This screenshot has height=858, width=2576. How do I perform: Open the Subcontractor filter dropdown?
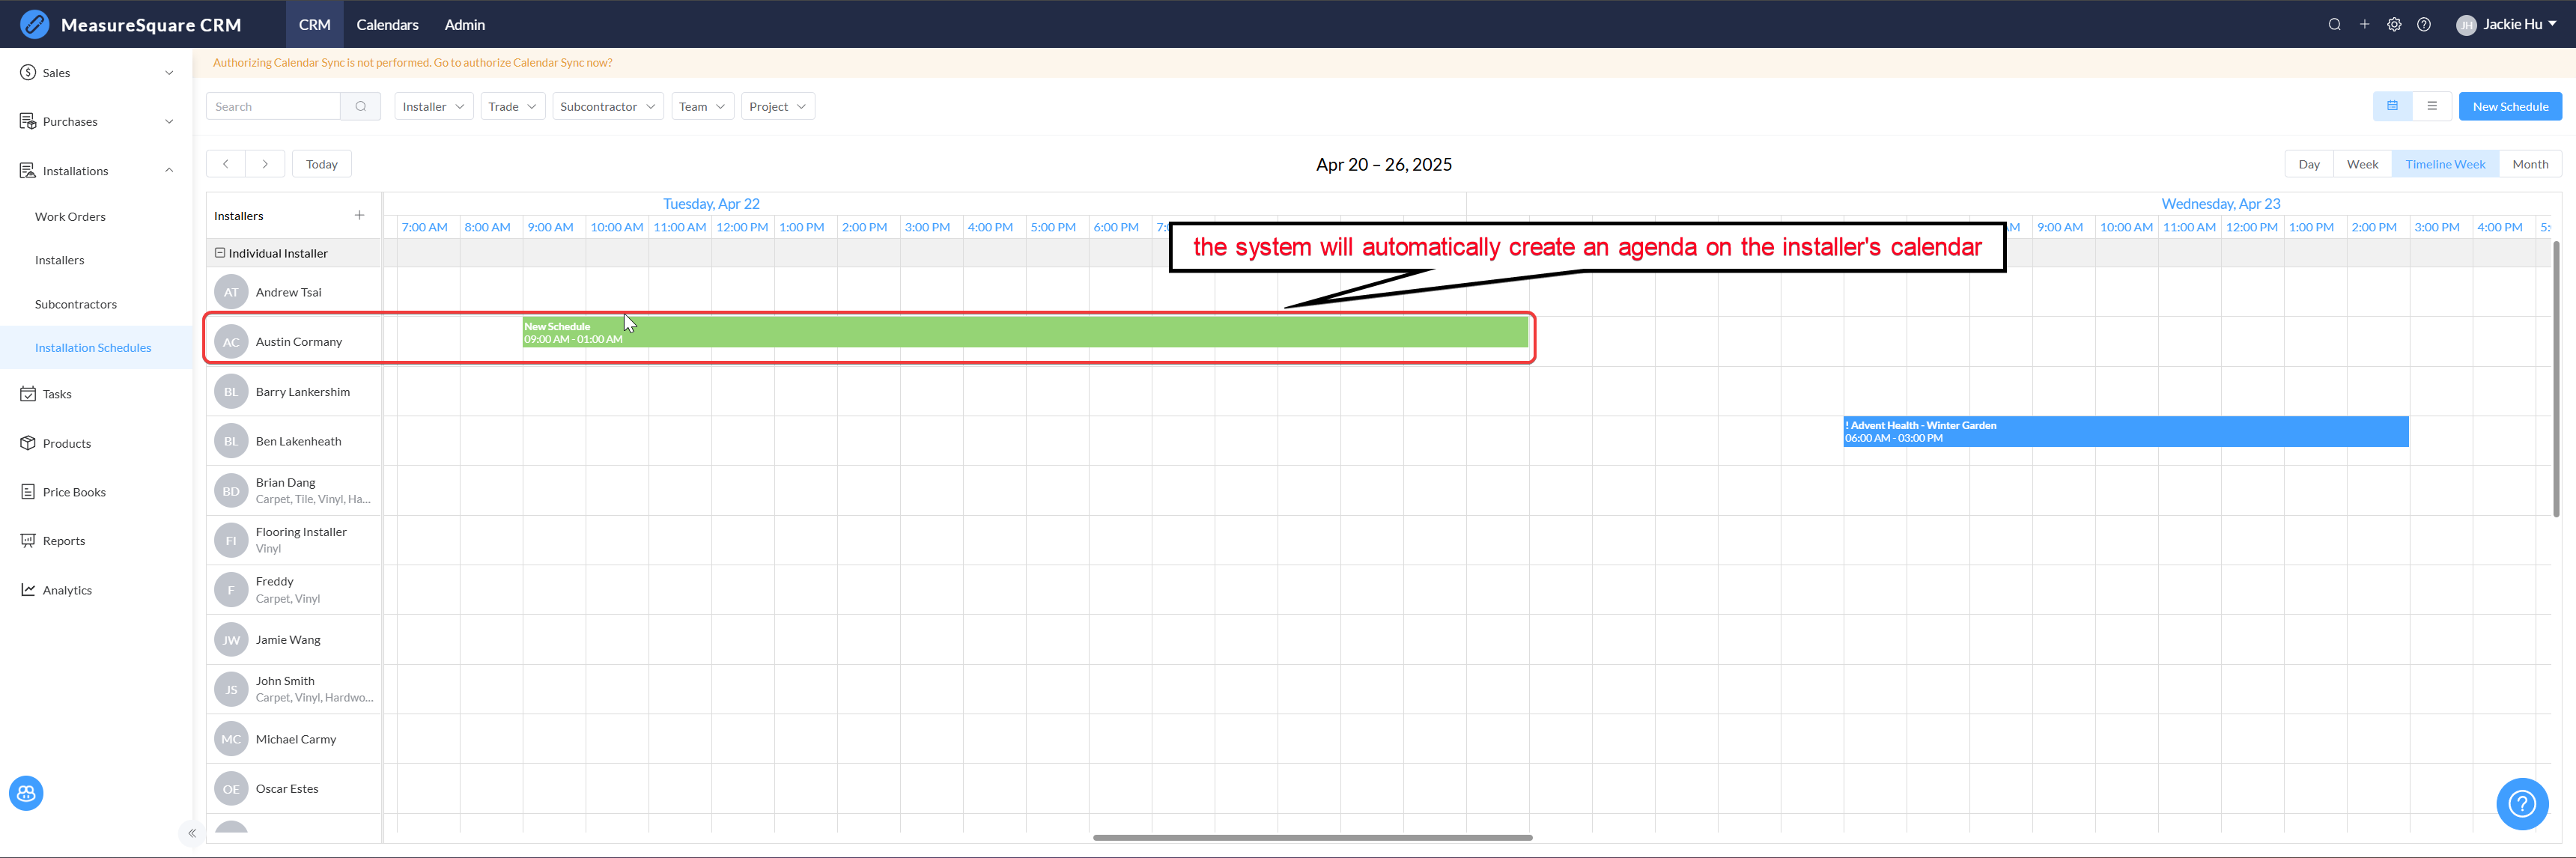607,106
